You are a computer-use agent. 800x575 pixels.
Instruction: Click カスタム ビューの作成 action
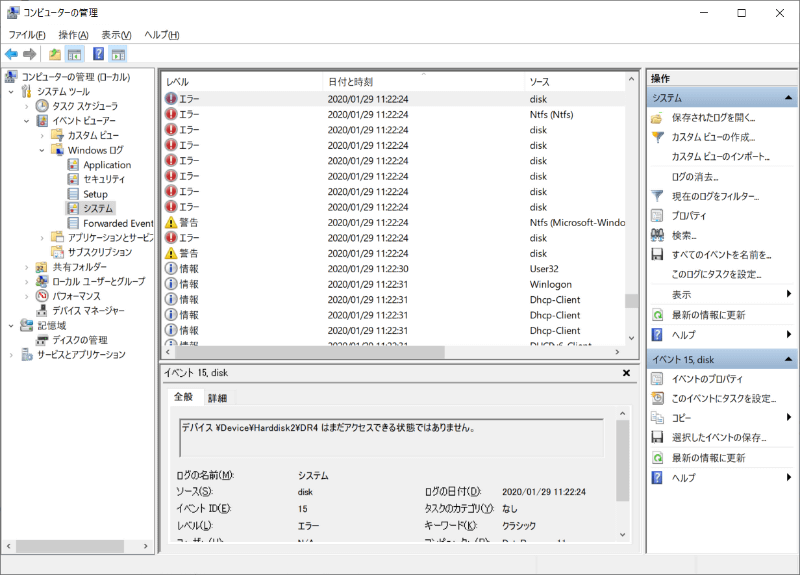(713, 137)
